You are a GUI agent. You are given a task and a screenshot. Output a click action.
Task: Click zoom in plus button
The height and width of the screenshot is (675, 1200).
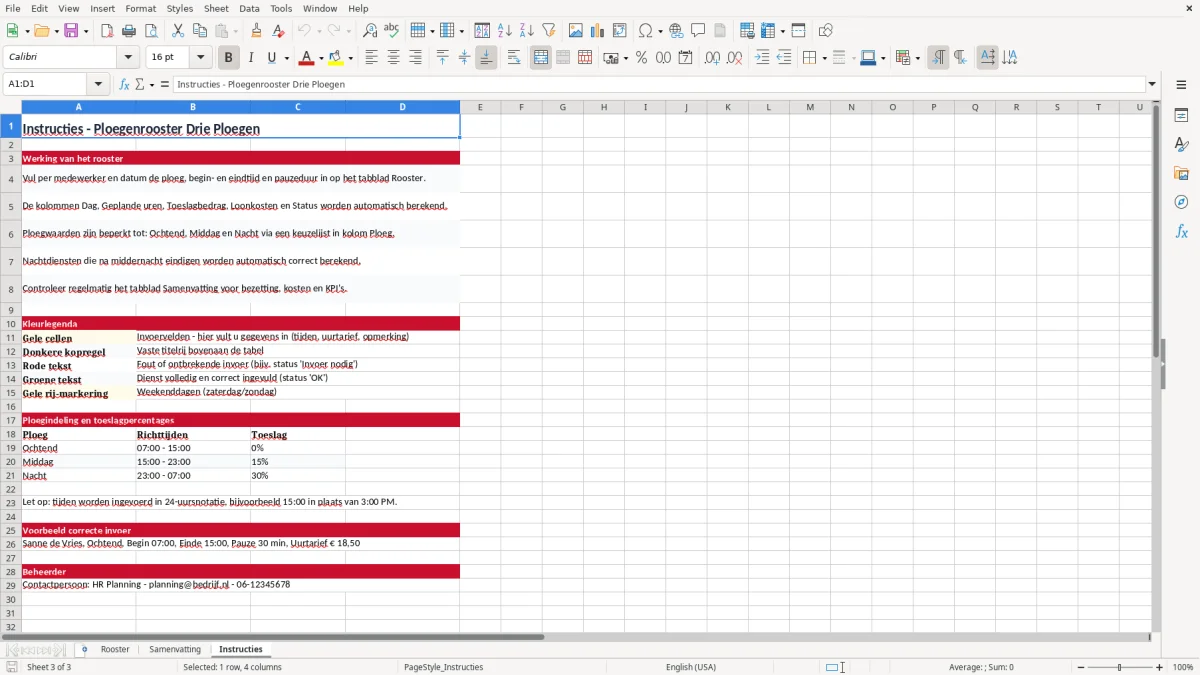pos(1160,667)
